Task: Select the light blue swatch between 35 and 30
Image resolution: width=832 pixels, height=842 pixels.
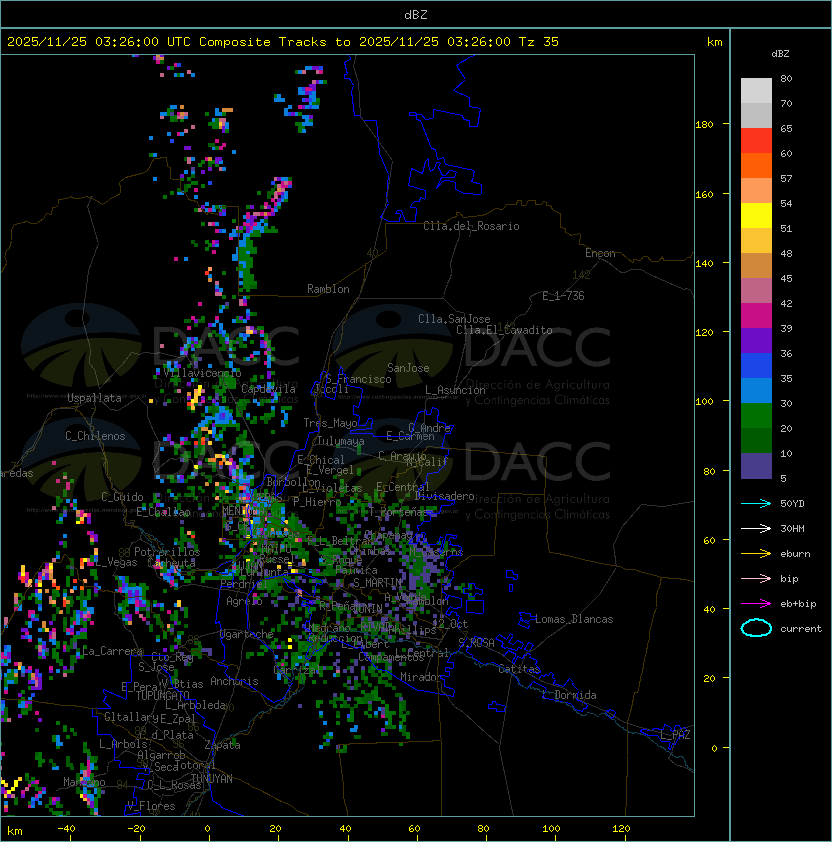Action: (x=756, y=390)
